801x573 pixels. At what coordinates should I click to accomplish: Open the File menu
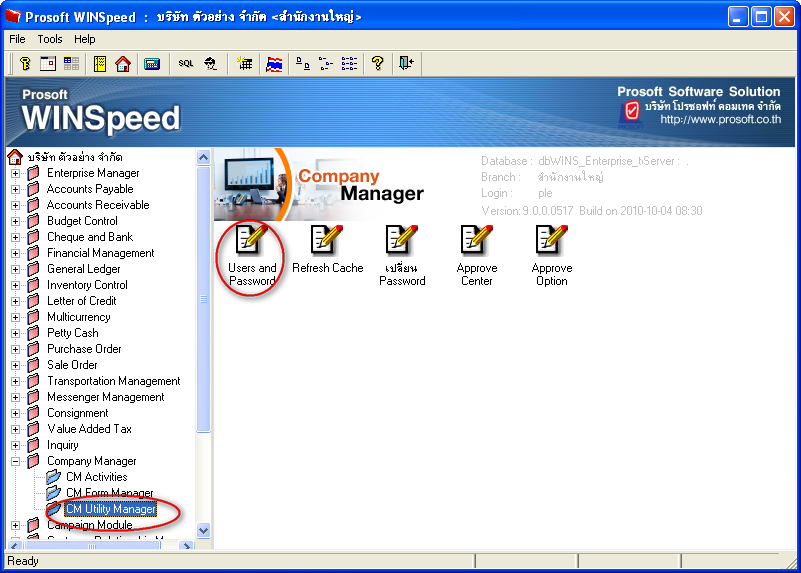pyautogui.click(x=17, y=39)
